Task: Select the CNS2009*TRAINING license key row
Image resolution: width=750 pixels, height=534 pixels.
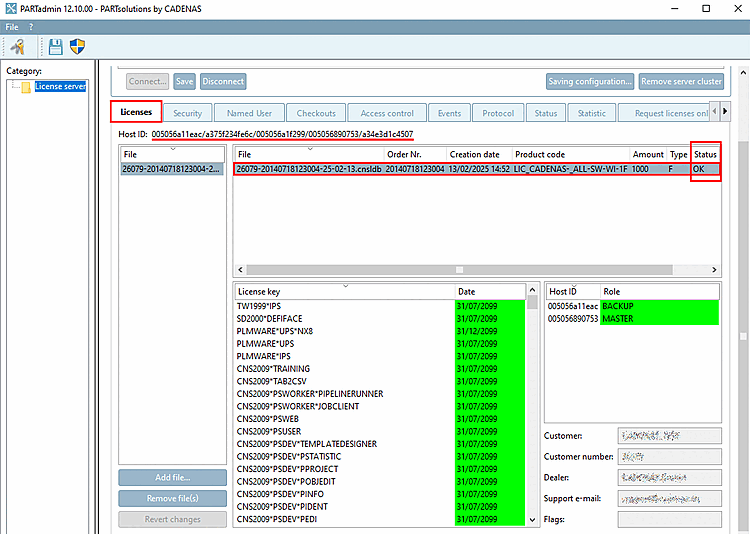Action: pyautogui.click(x=273, y=369)
